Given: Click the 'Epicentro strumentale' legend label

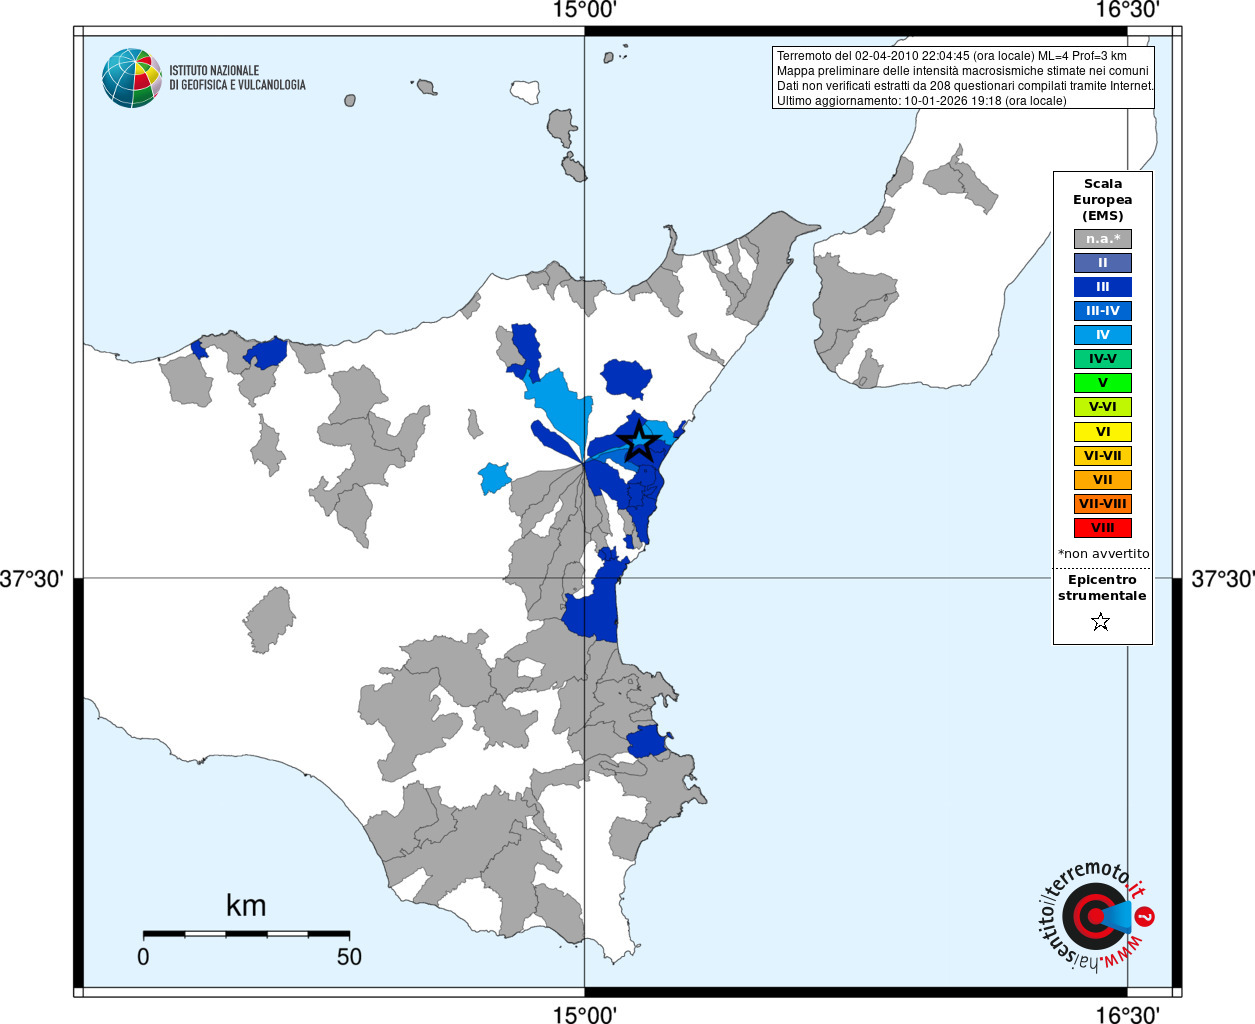Looking at the screenshot, I should point(1102,588).
